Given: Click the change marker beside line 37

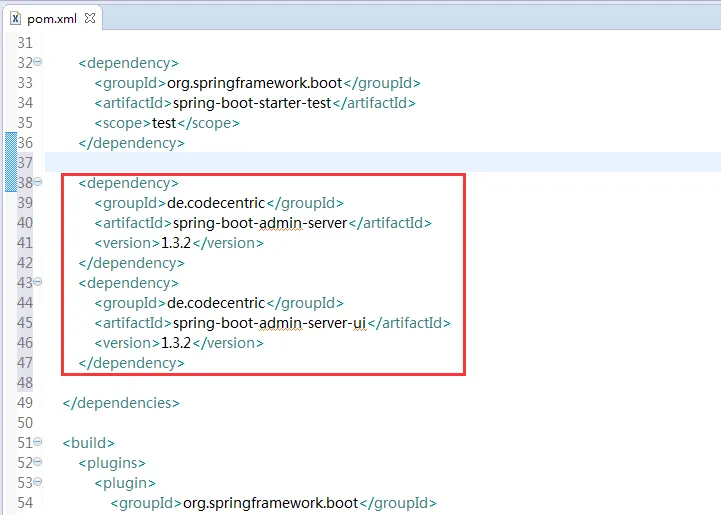Looking at the screenshot, I should click(x=11, y=162).
